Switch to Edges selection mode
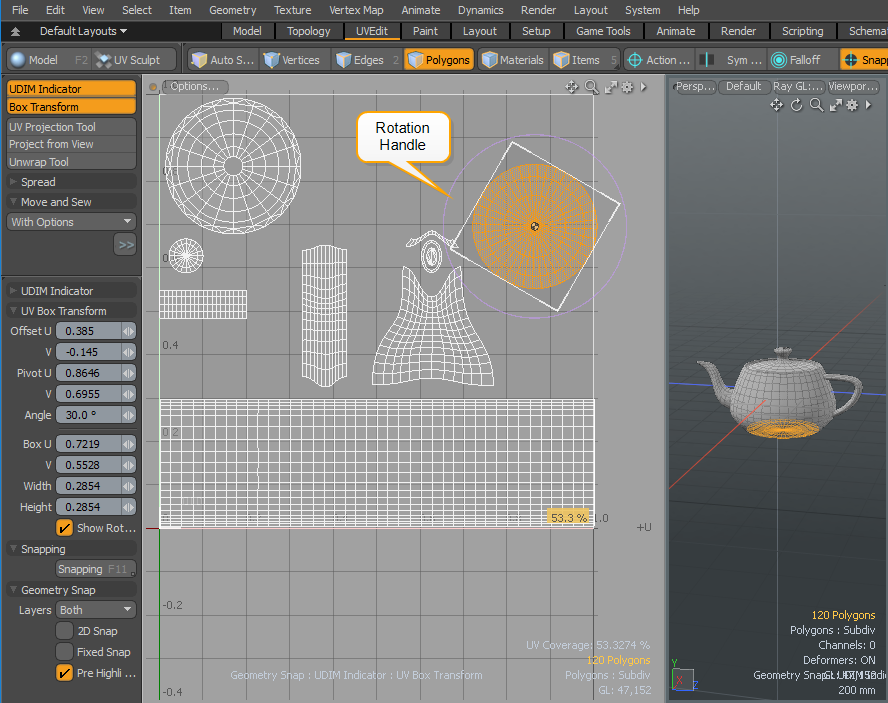The width and height of the screenshot is (888, 703). tap(359, 60)
